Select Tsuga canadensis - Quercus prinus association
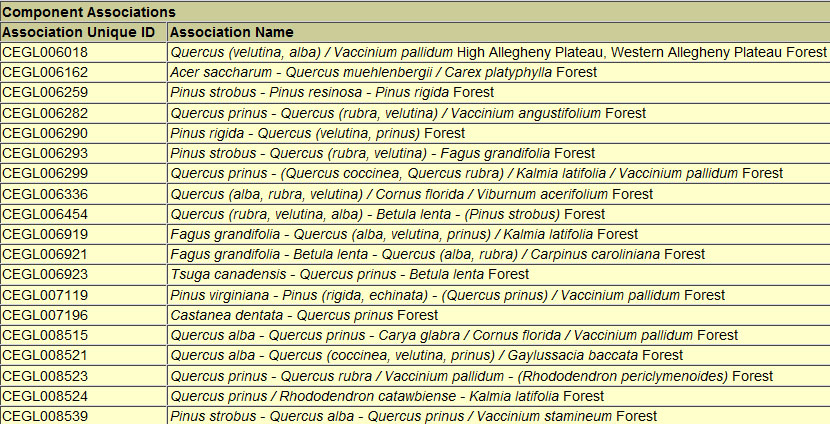Screen dimensions: 830x424 point(349,274)
